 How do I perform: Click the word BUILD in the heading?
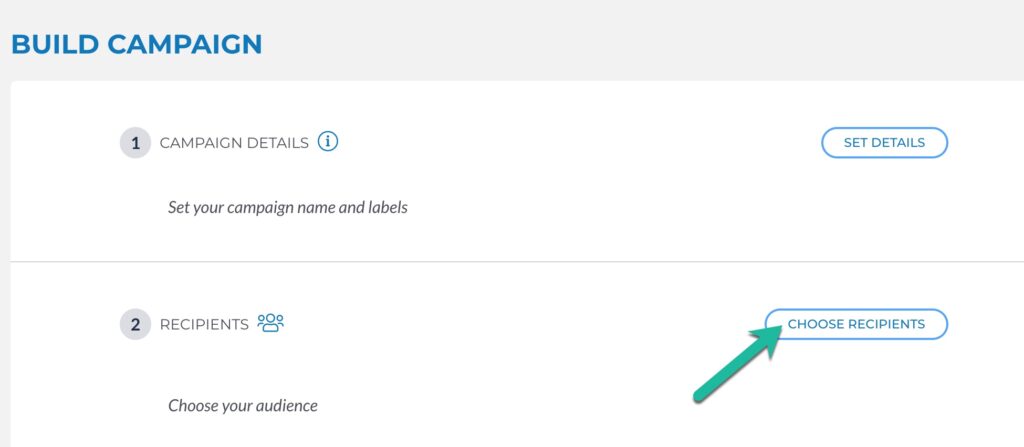tap(55, 44)
